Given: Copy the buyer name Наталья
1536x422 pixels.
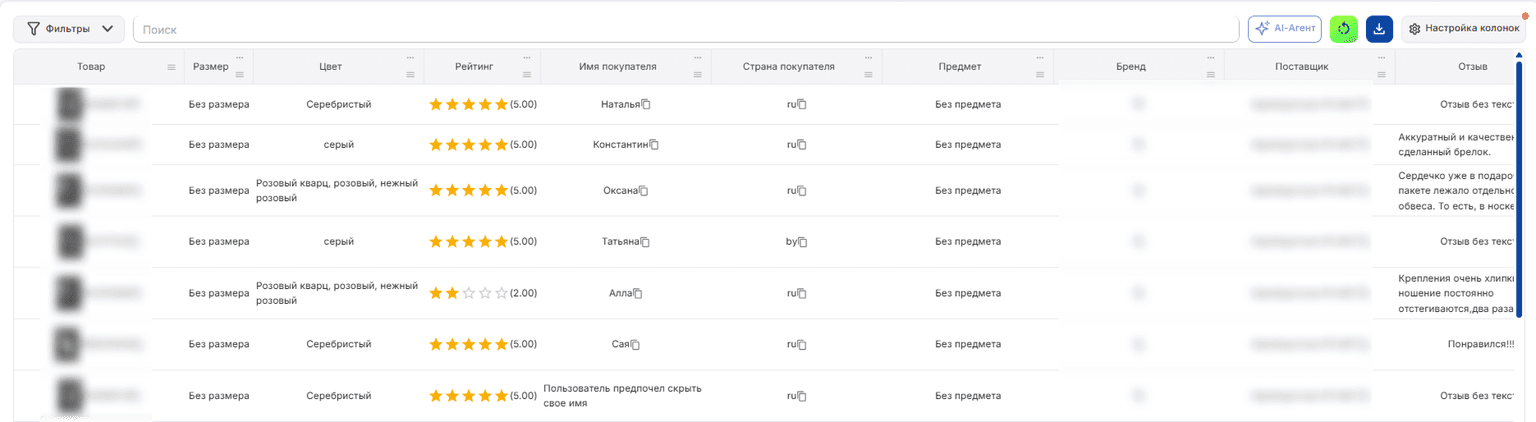Looking at the screenshot, I should [646, 104].
